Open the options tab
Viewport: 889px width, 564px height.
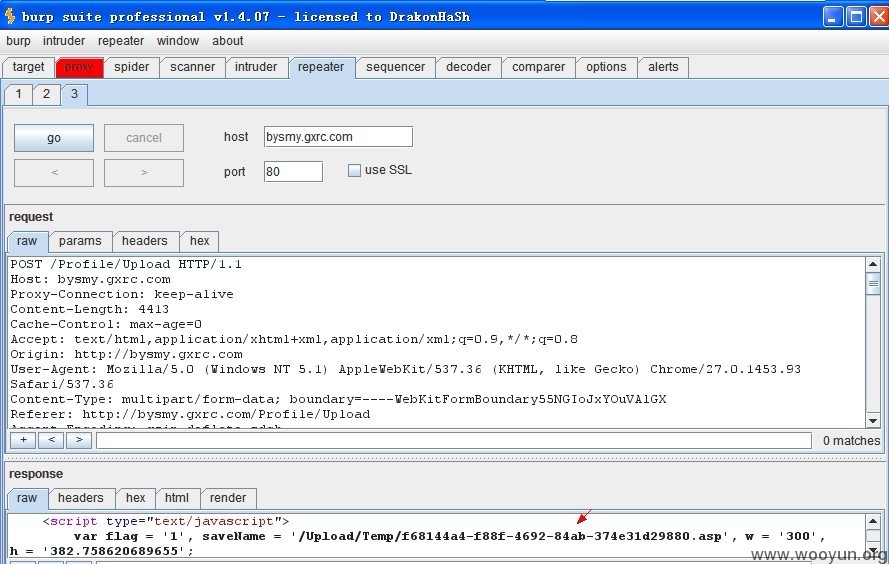click(x=607, y=67)
